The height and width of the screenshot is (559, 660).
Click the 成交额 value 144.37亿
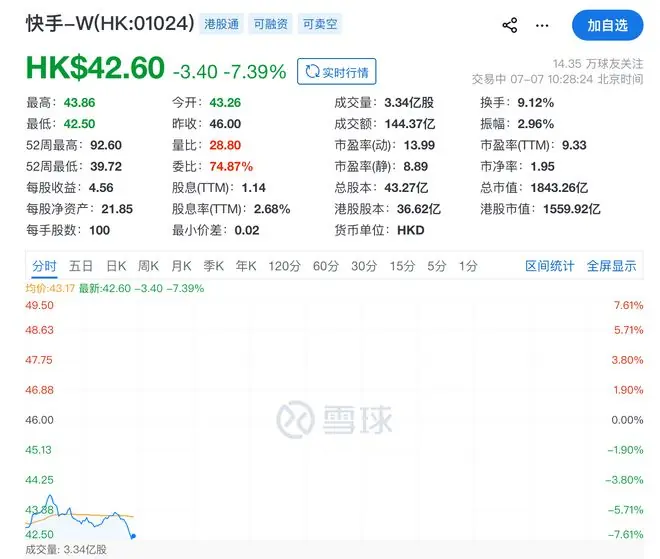tap(410, 124)
